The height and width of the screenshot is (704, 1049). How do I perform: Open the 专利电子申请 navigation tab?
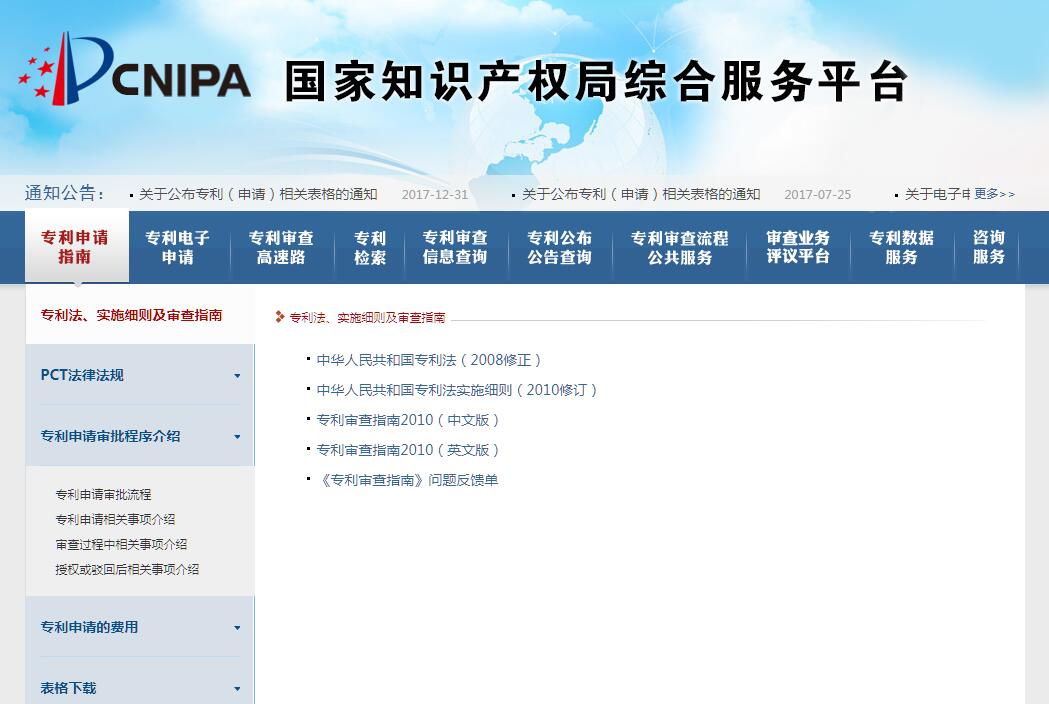pos(177,247)
